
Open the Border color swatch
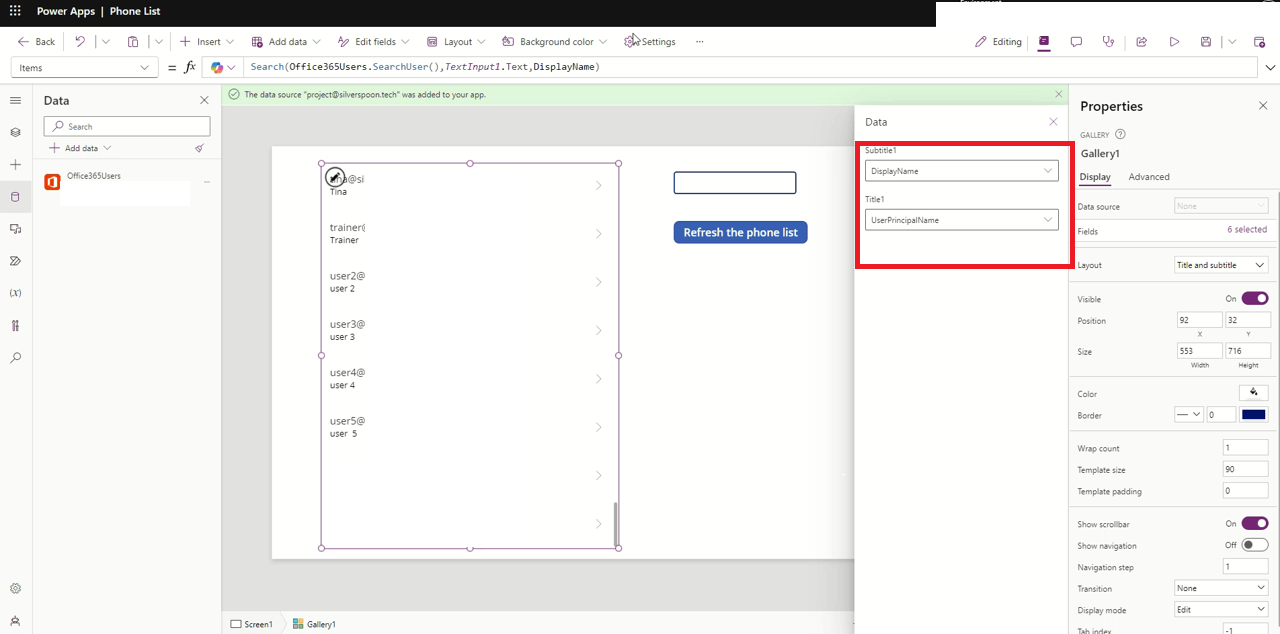coord(1253,414)
